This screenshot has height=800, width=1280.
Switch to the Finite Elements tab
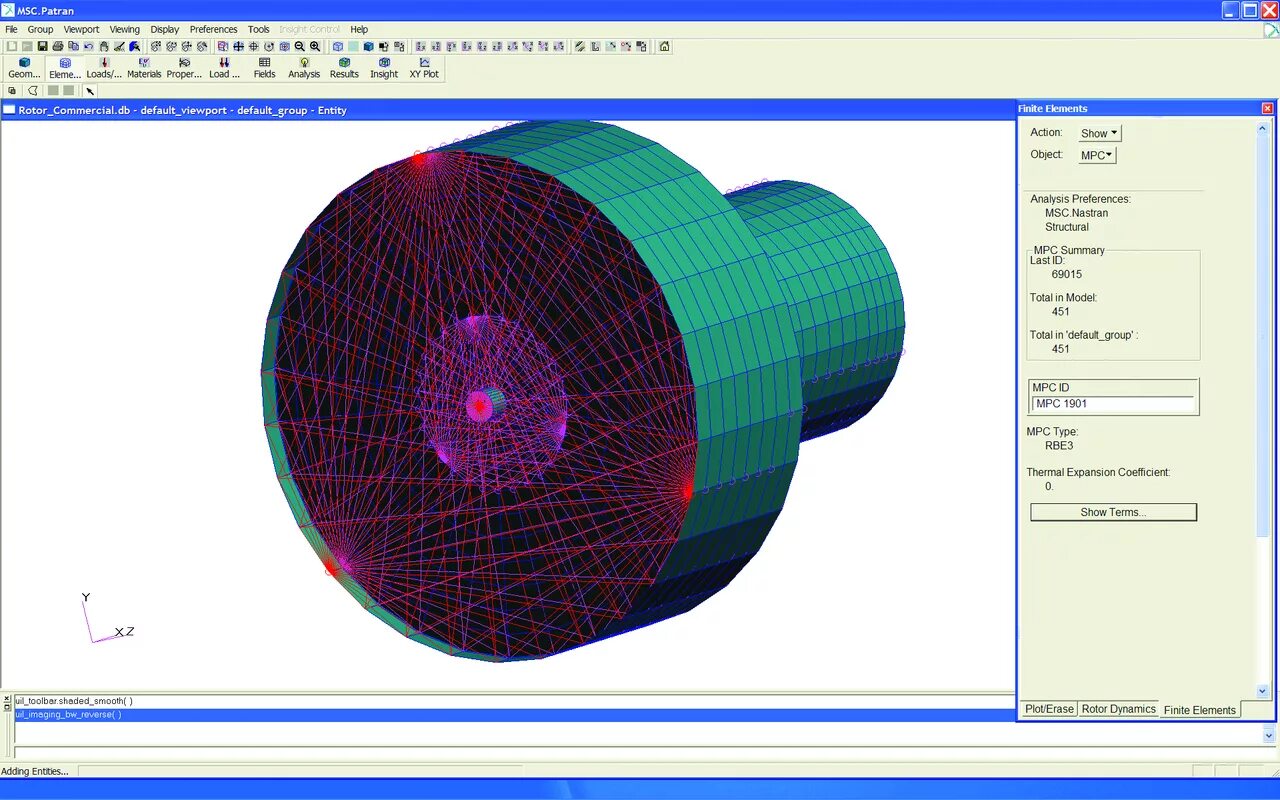point(1200,710)
